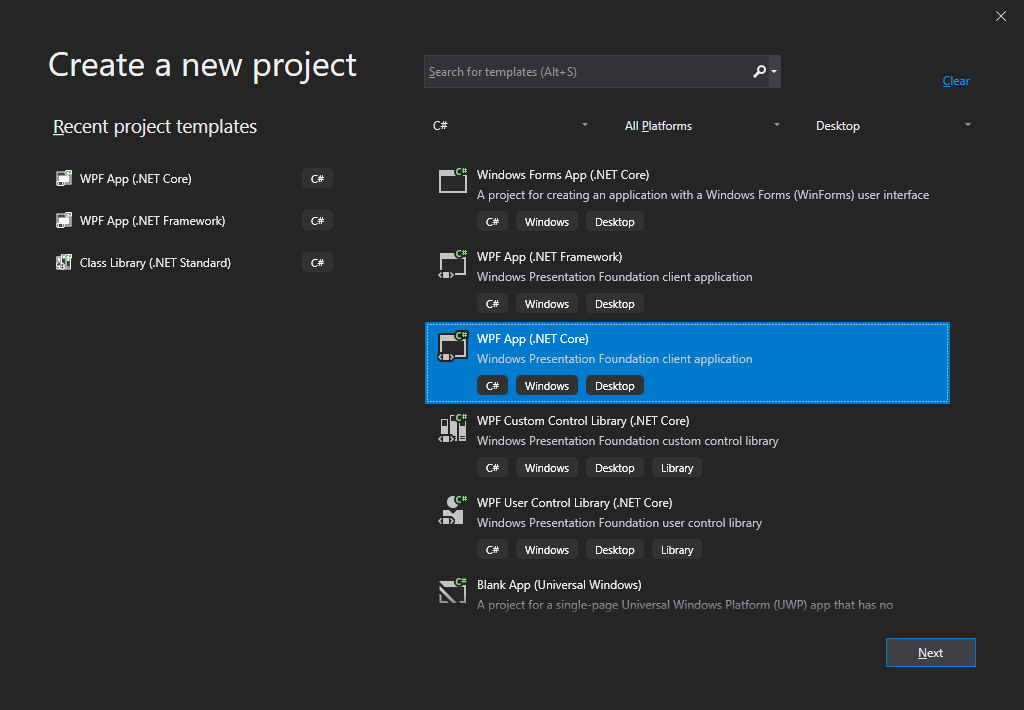Click the Clear filters link
Screen dimensions: 1024x710
coord(956,81)
